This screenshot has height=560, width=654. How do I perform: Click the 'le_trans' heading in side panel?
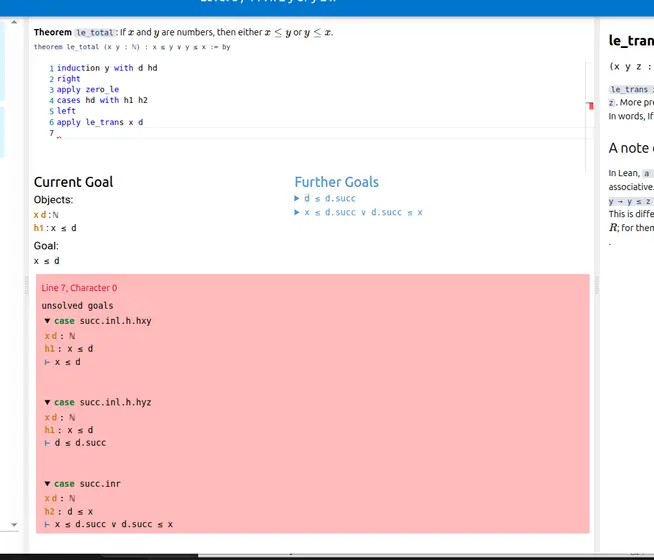(x=630, y=41)
